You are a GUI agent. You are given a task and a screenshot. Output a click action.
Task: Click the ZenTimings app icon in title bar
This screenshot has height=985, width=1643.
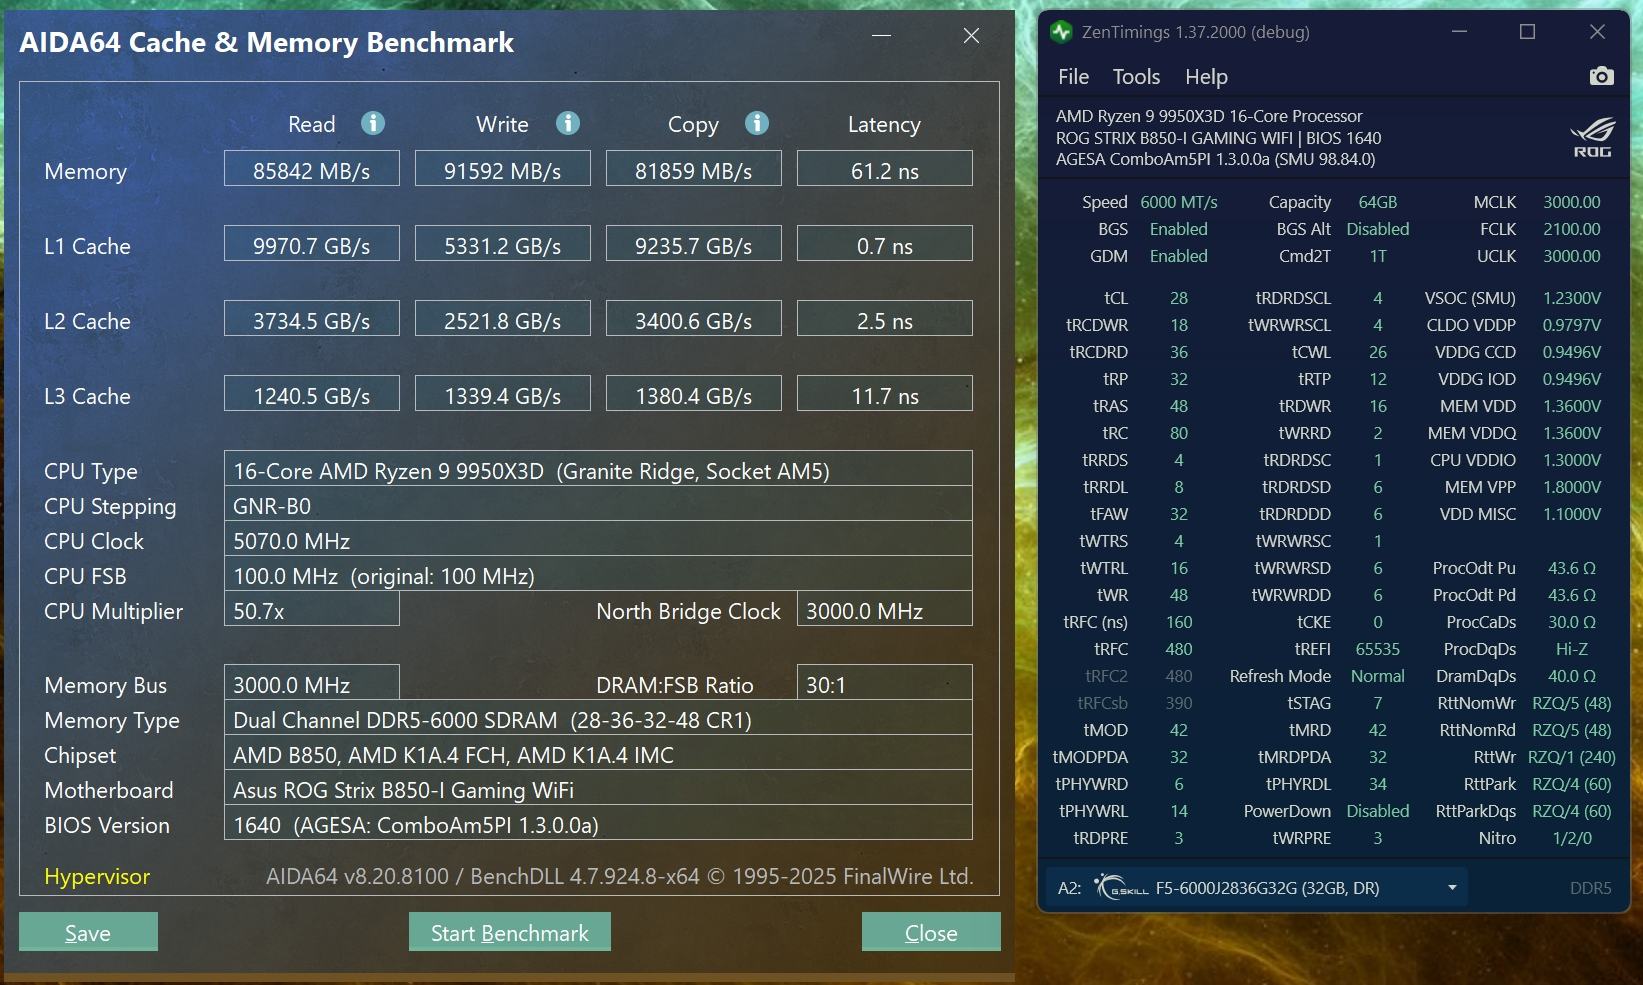[1061, 32]
